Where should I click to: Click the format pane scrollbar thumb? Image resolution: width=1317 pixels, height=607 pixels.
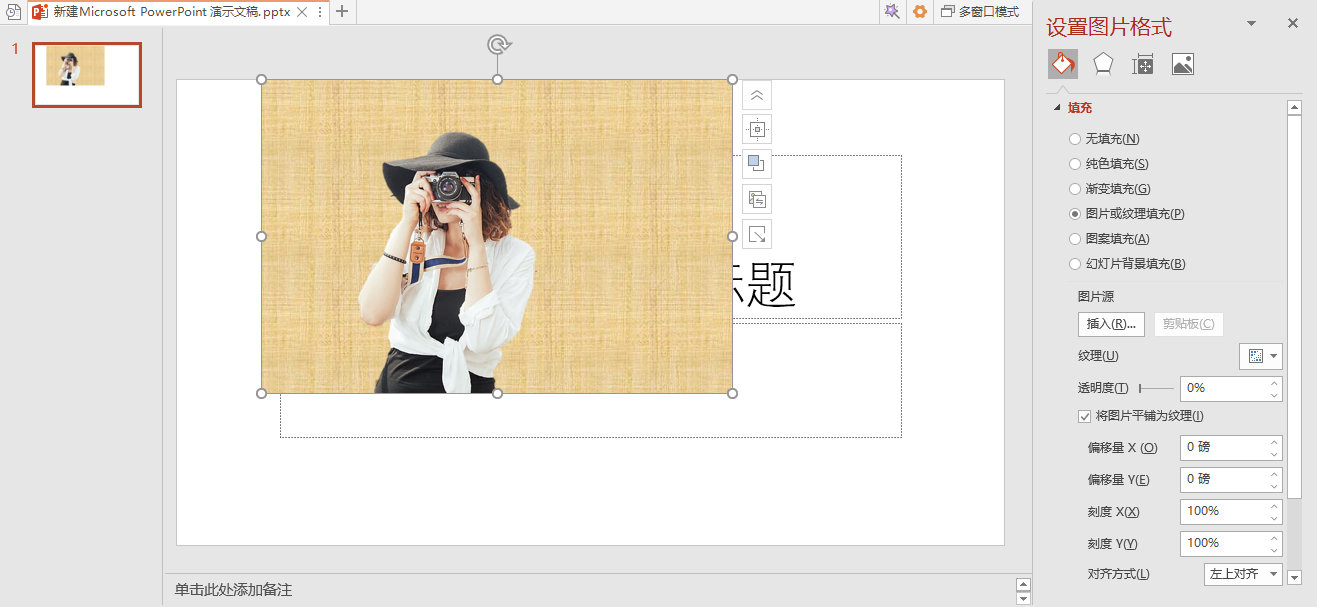[x=1295, y=306]
